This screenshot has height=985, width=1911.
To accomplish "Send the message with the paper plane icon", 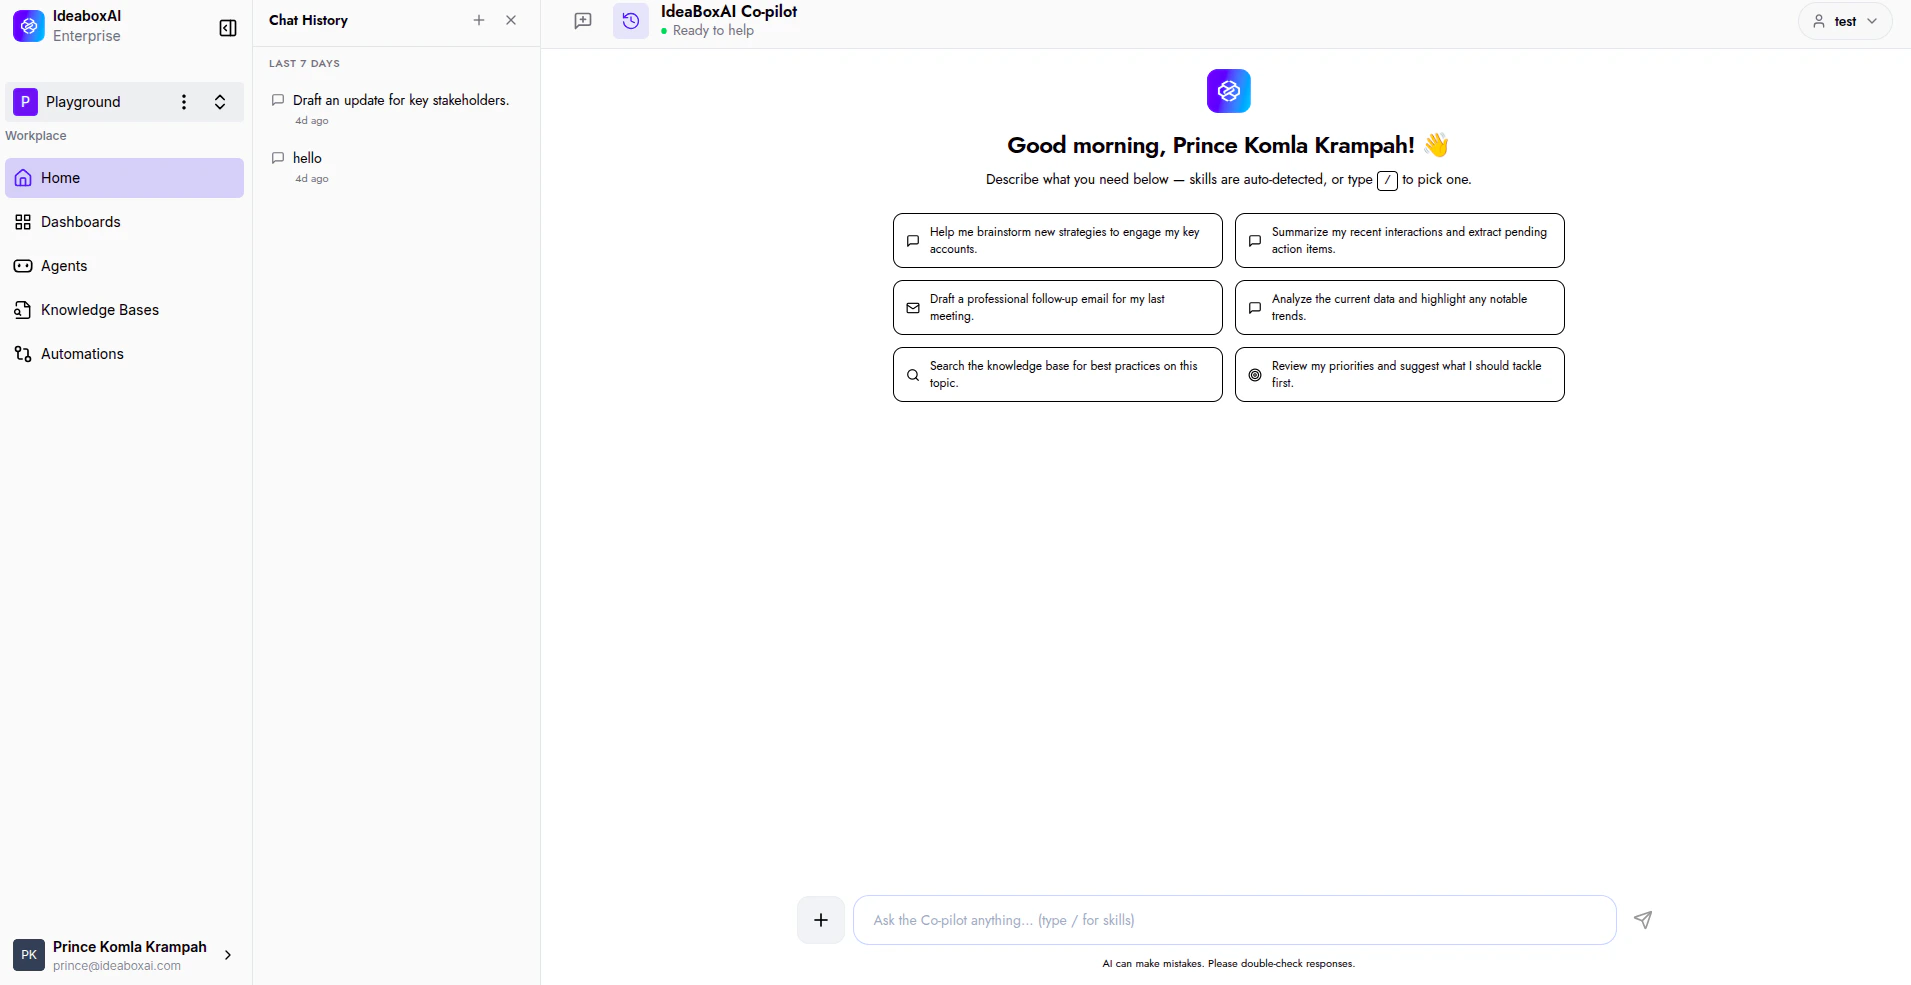I will tap(1643, 920).
